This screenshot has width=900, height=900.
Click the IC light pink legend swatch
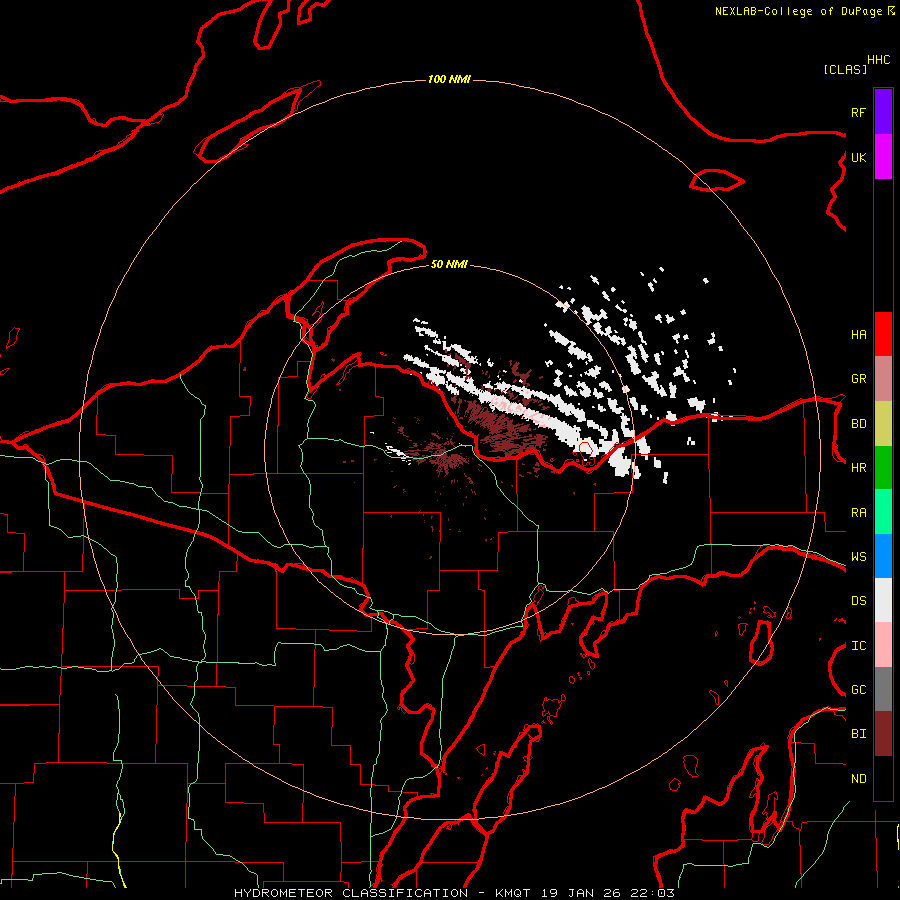coord(883,645)
